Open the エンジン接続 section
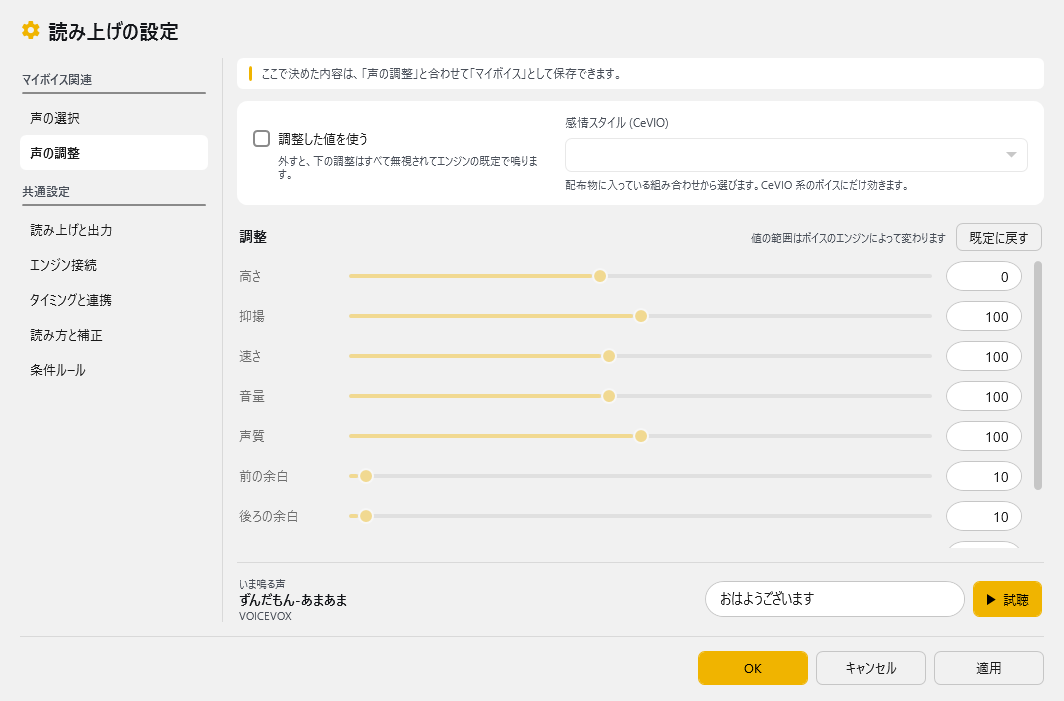Screen dimensions: 1064x701 pyautogui.click(x=113, y=265)
